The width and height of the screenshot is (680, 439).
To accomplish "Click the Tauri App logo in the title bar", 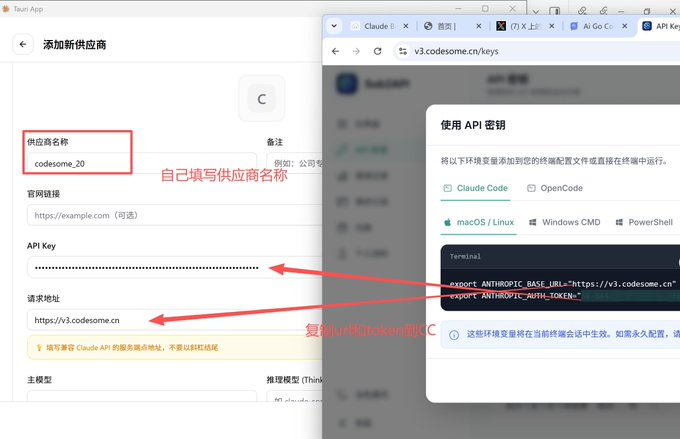I will 6,9.
